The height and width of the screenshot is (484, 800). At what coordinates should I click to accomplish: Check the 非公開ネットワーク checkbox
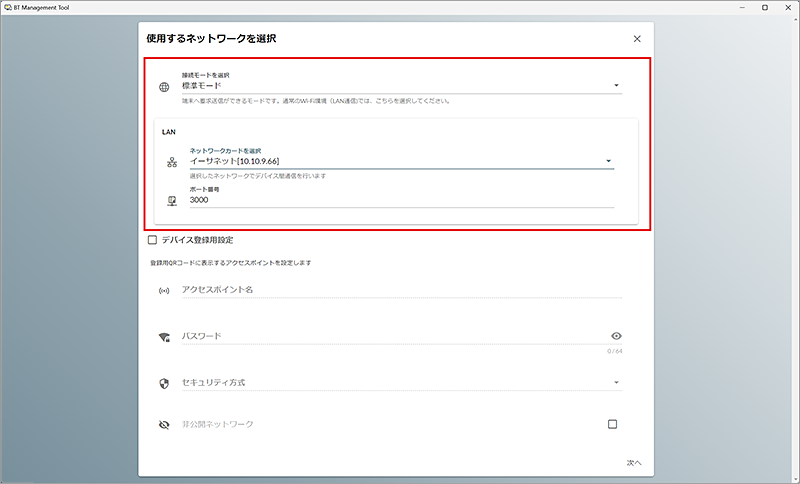tap(613, 424)
